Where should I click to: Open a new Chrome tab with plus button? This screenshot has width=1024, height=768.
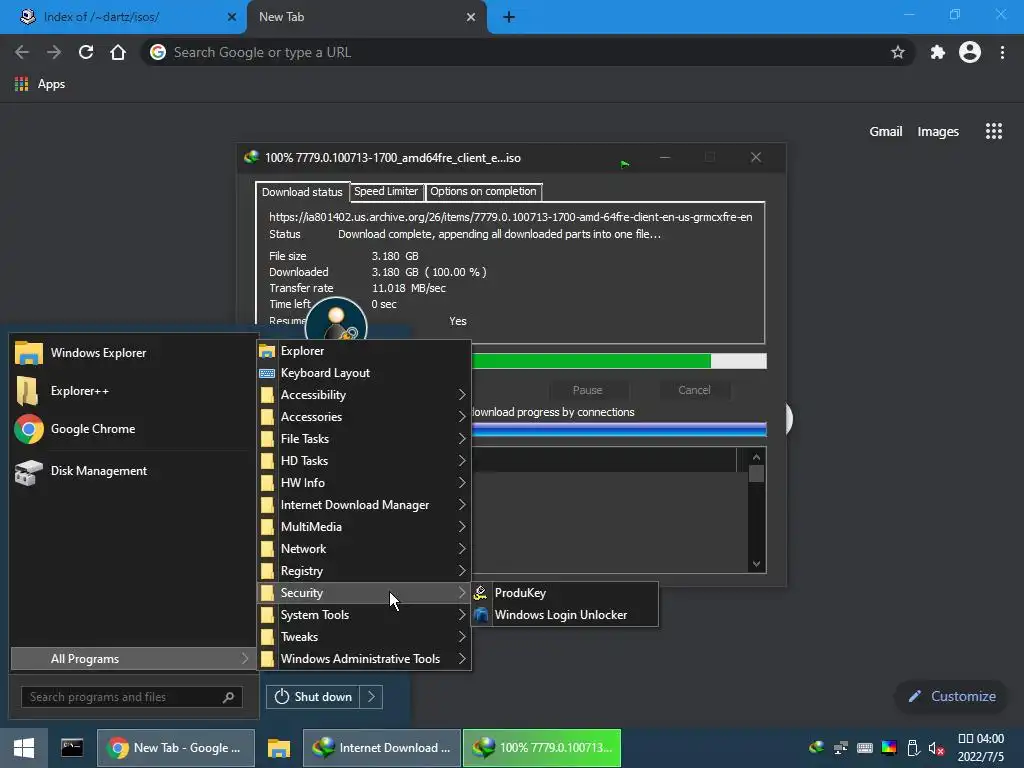click(509, 17)
